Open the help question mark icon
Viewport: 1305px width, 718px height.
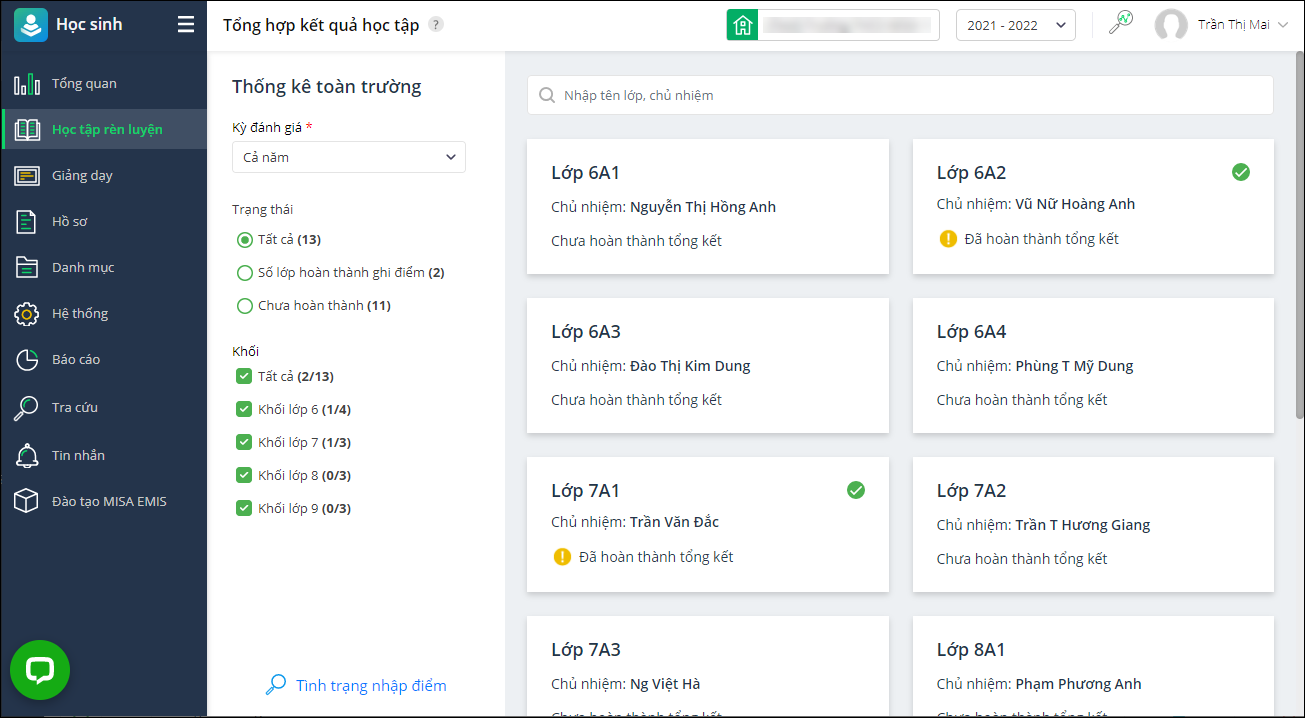pos(436,25)
